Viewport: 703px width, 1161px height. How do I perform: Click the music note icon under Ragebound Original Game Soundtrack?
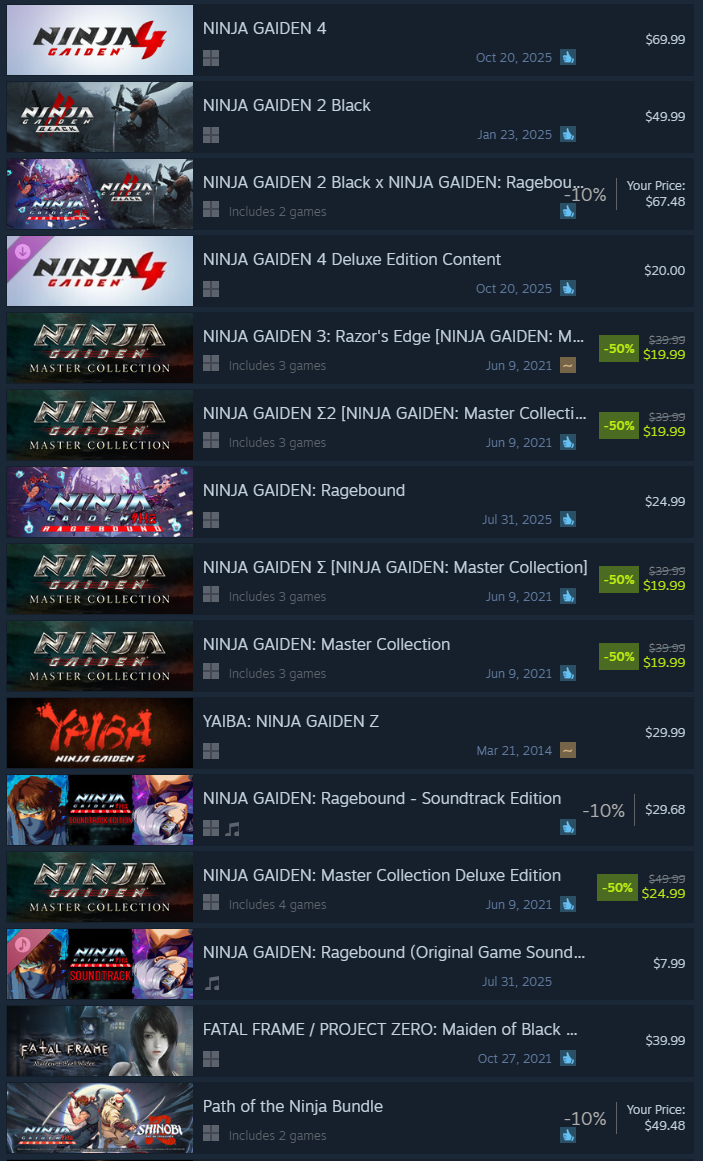click(x=212, y=983)
